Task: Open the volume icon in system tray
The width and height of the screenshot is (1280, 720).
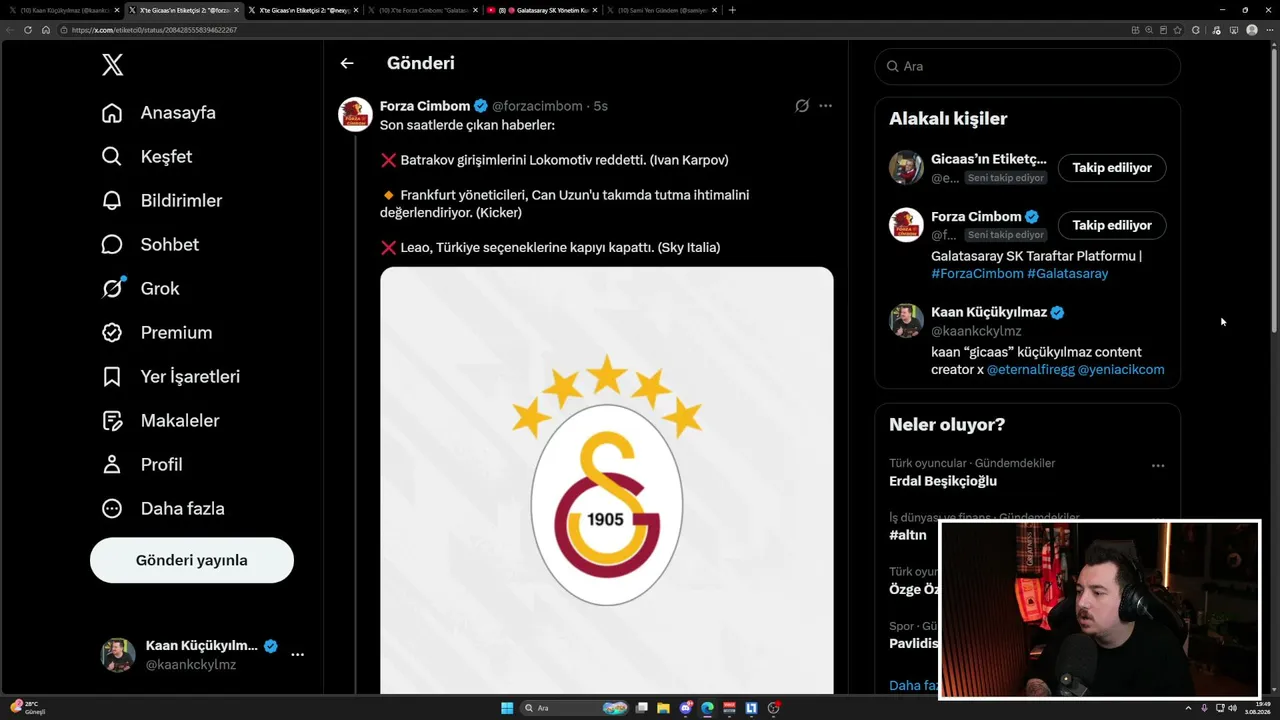Action: pos(1233,708)
